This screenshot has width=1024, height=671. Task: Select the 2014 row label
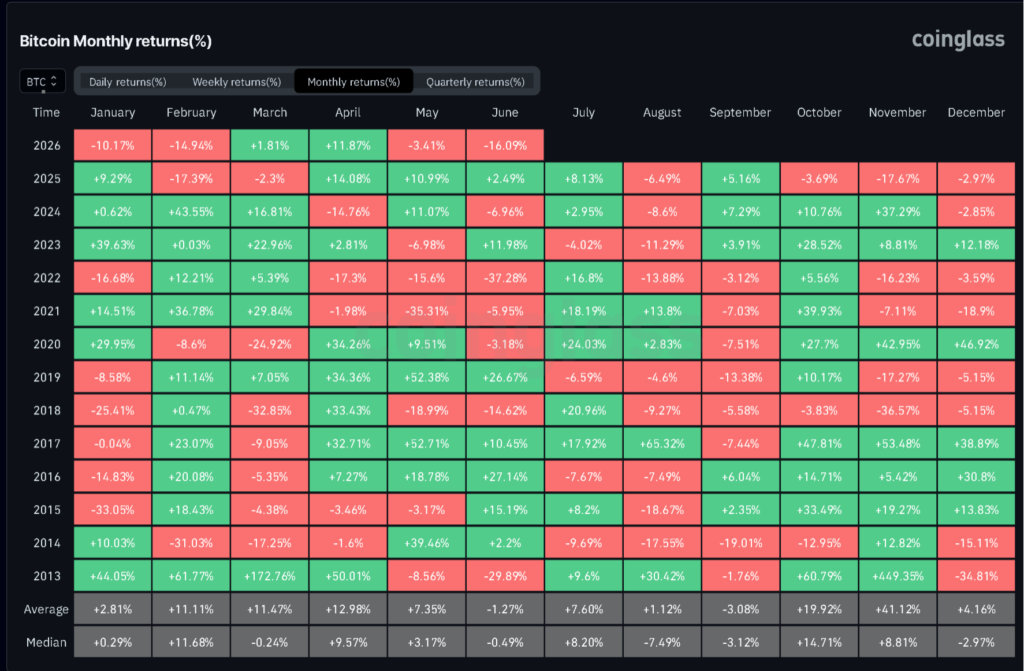47,543
